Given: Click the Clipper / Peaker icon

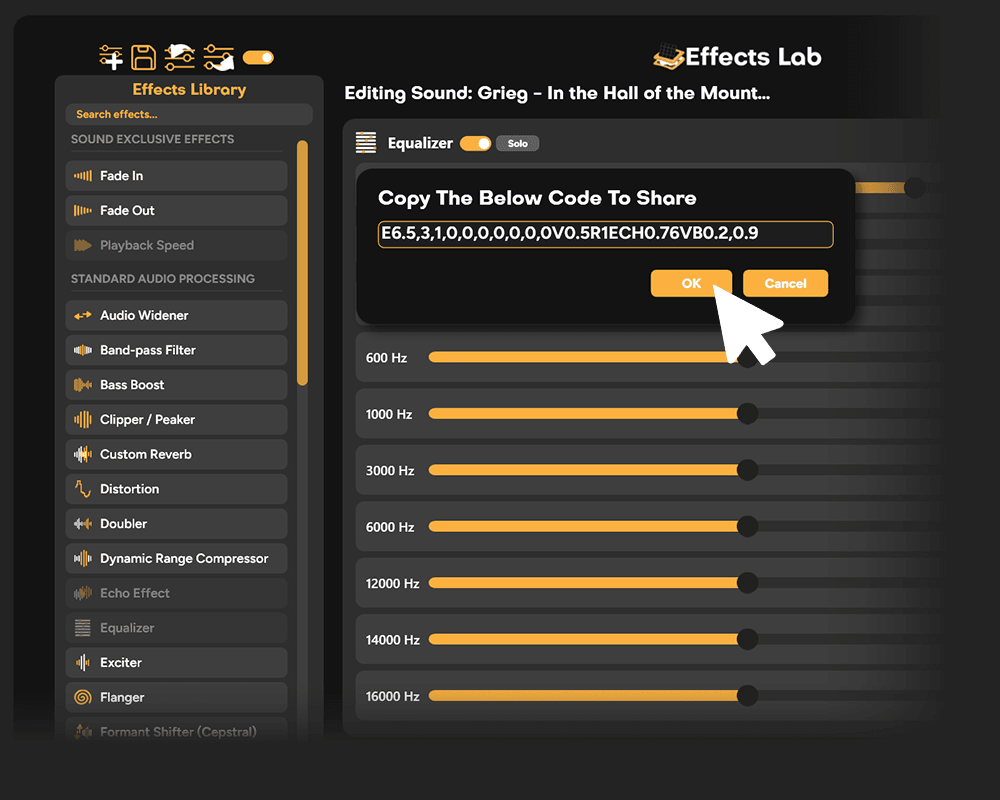Looking at the screenshot, I should pos(83,419).
